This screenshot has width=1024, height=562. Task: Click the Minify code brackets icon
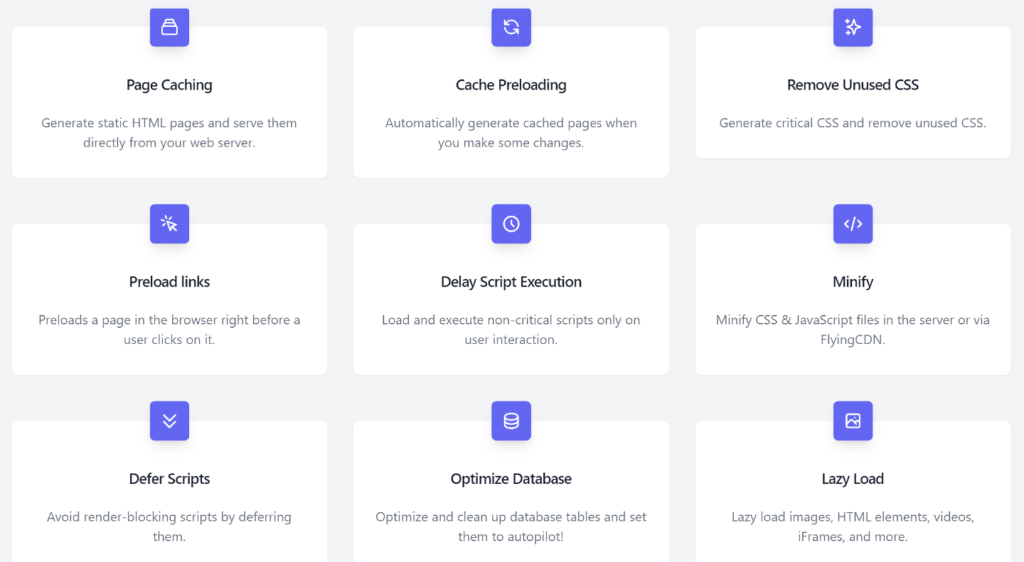pos(852,224)
